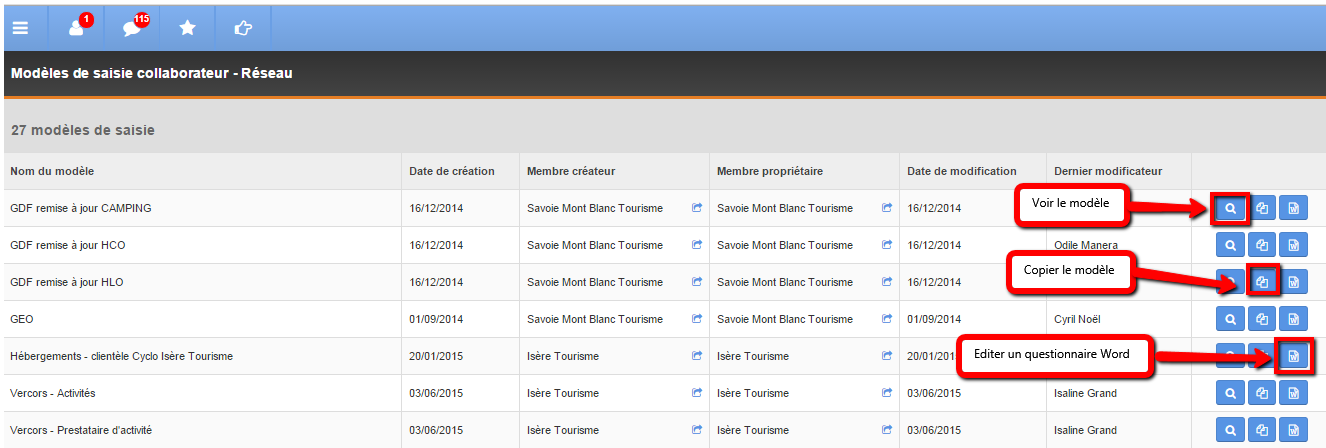View the GEO model
This screenshot has height=448, width=1326.
tap(1231, 319)
